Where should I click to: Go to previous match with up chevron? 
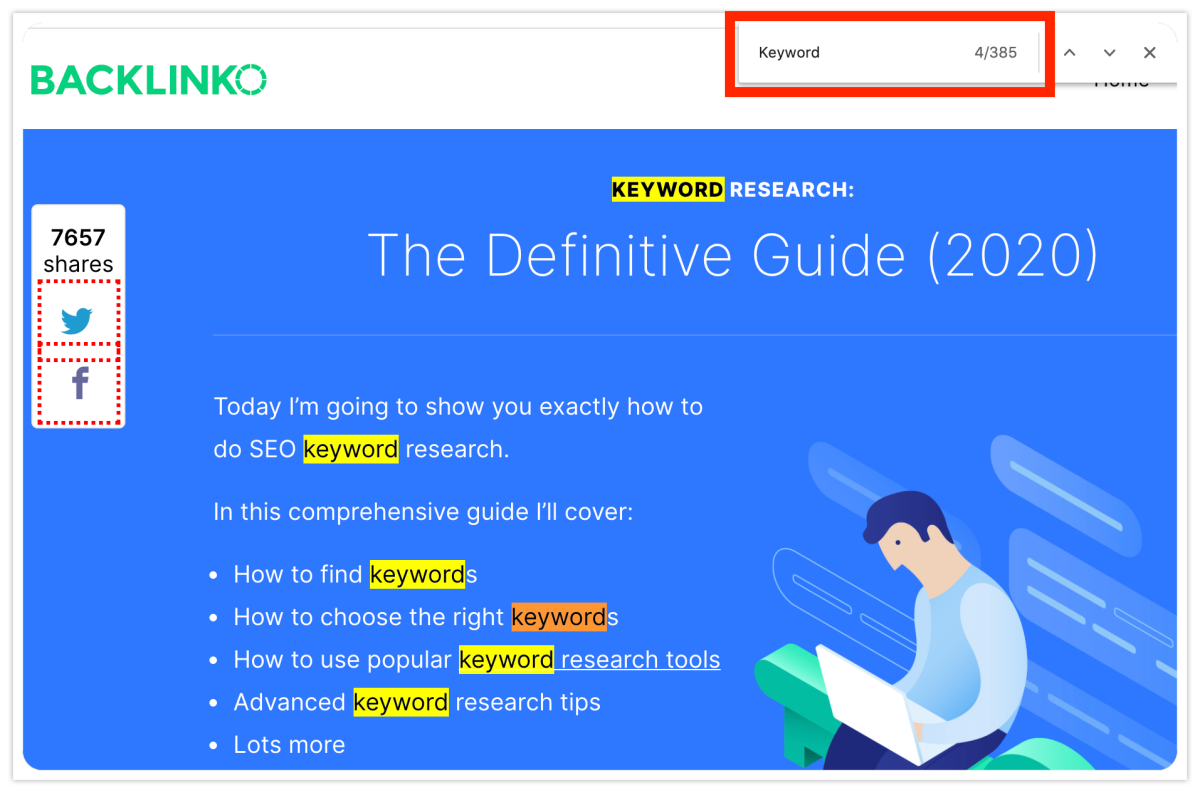(x=1069, y=53)
